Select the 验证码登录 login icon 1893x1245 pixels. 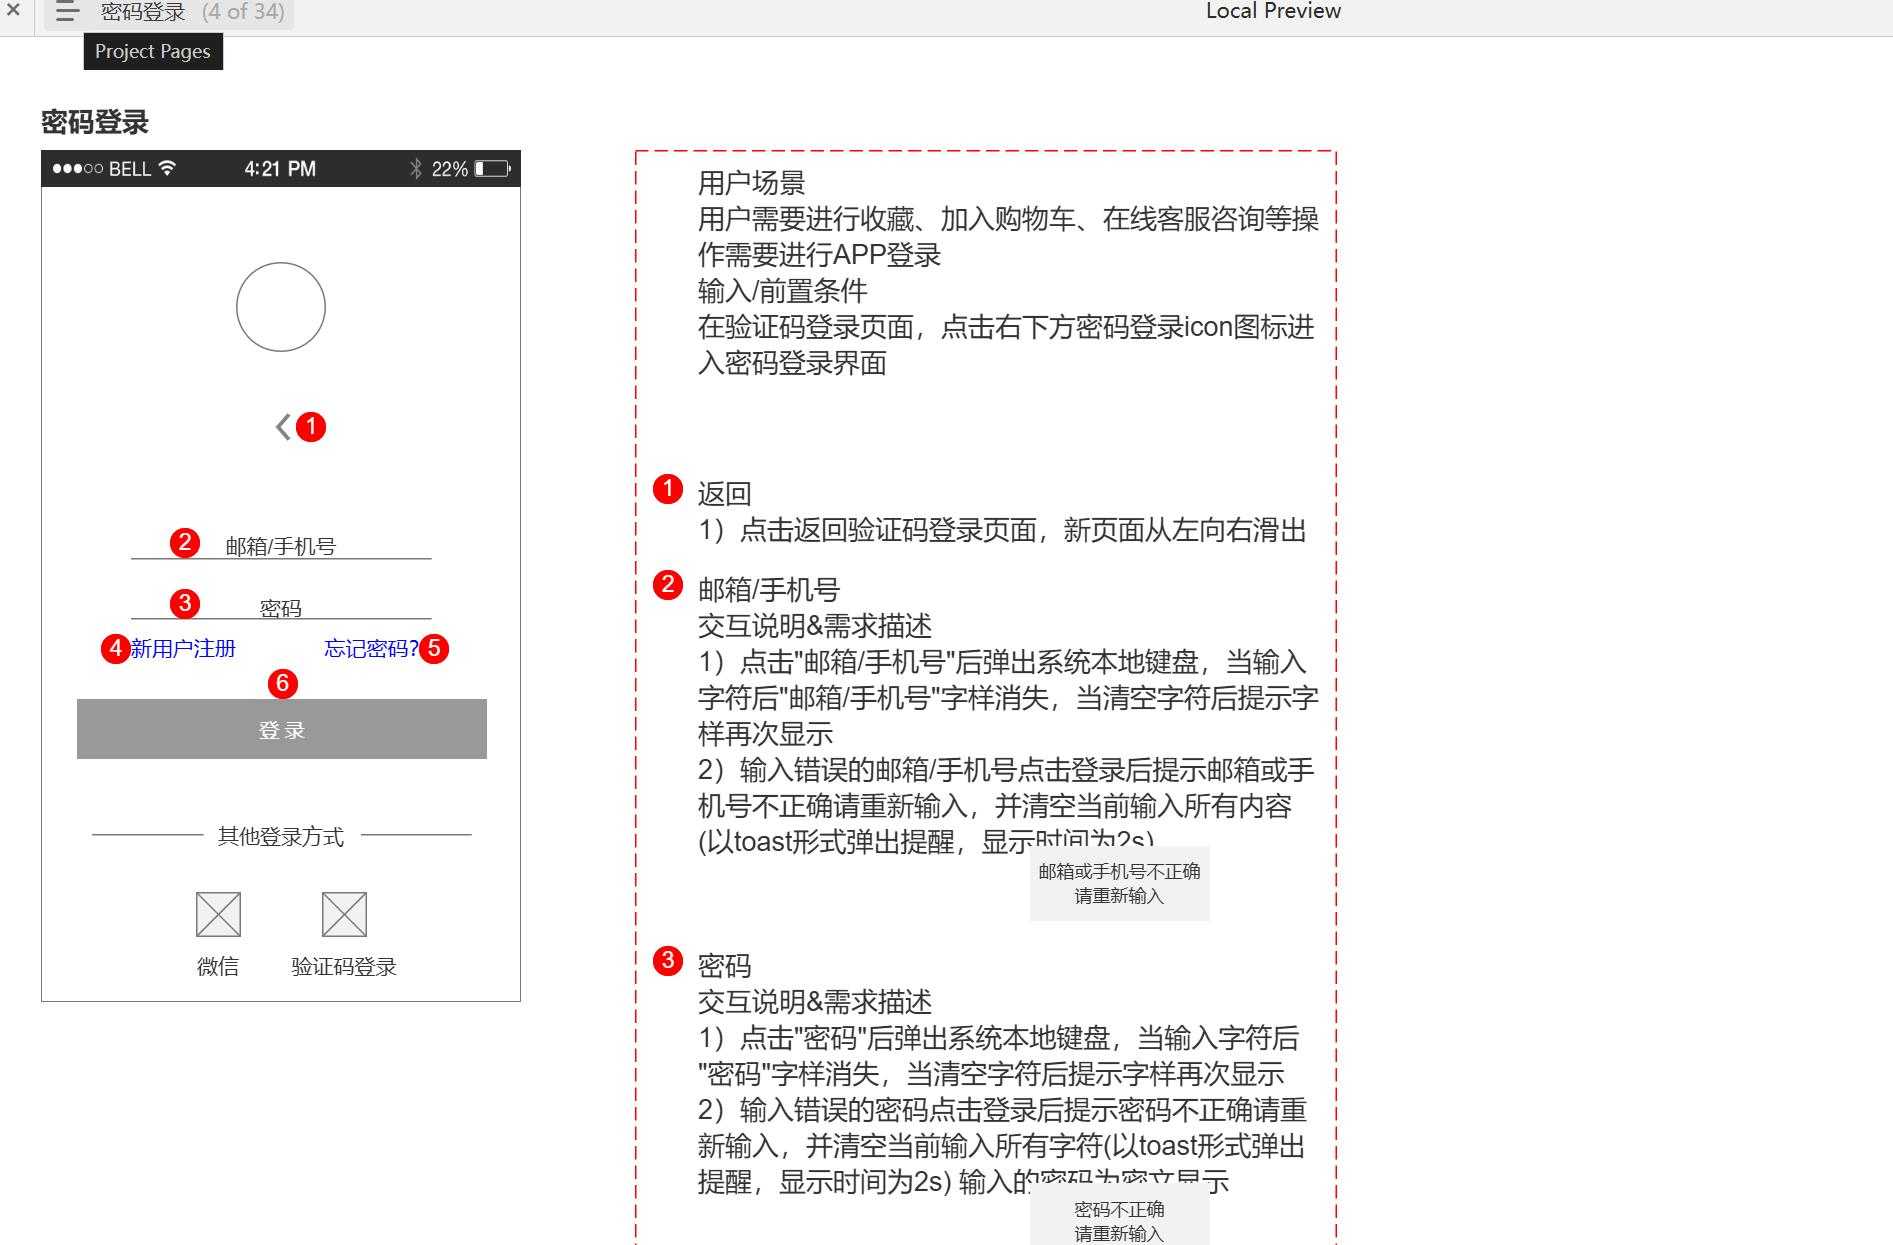tap(344, 914)
